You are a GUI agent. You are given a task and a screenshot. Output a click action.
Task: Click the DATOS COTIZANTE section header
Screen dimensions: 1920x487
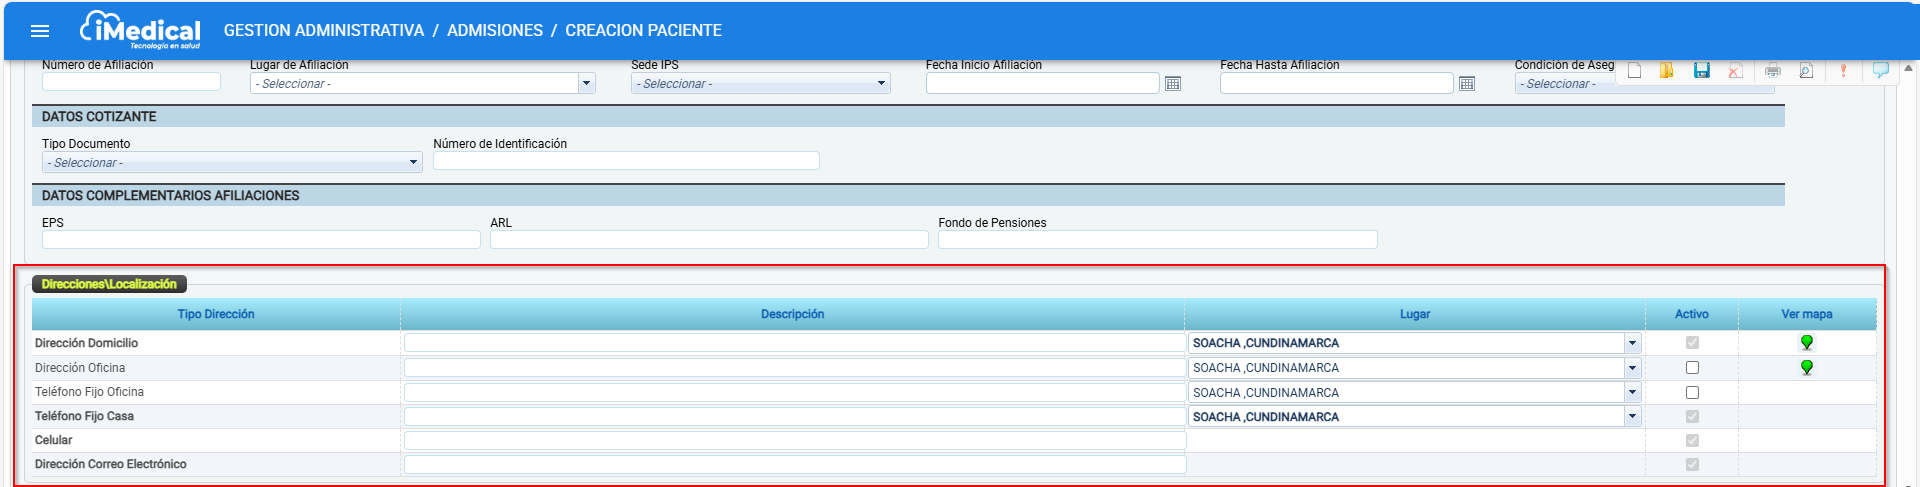coord(908,117)
